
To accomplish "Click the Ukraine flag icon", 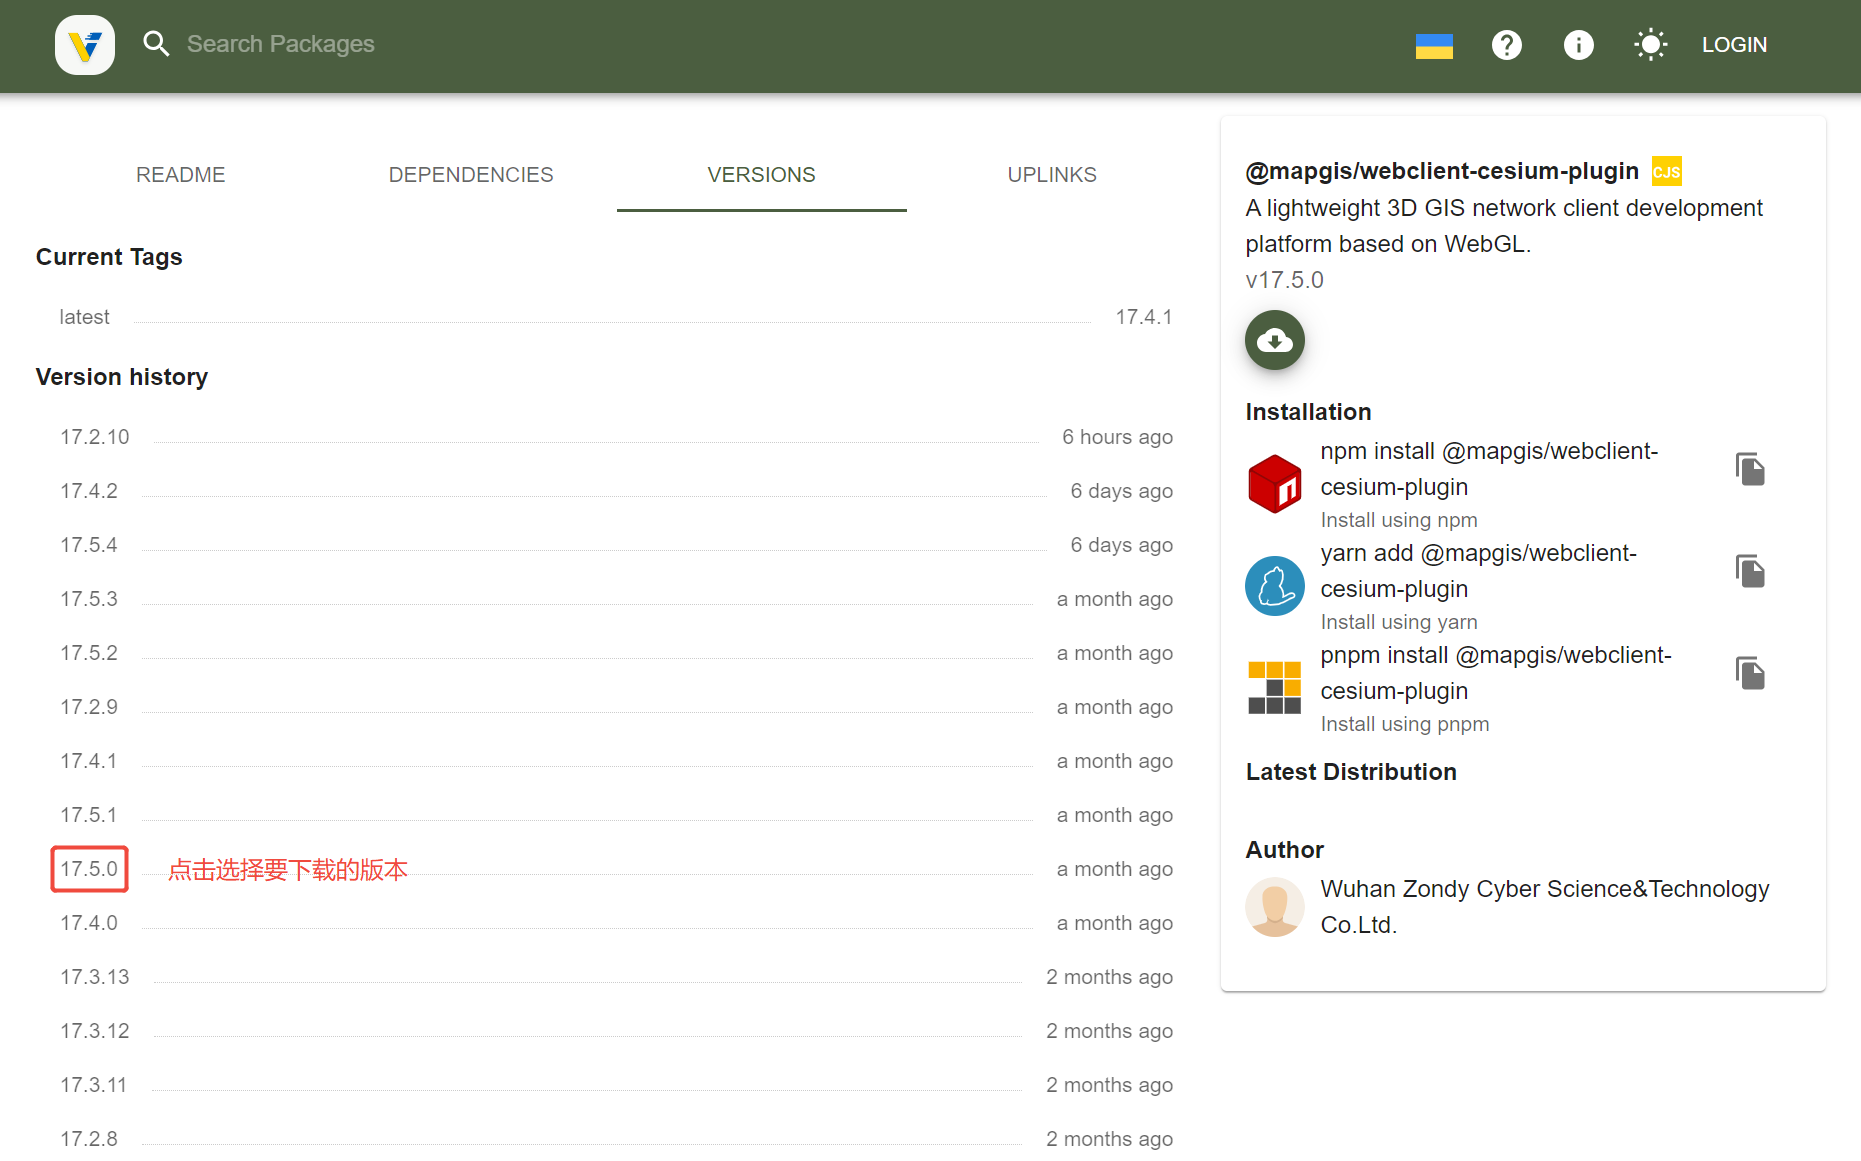I will click(x=1434, y=45).
